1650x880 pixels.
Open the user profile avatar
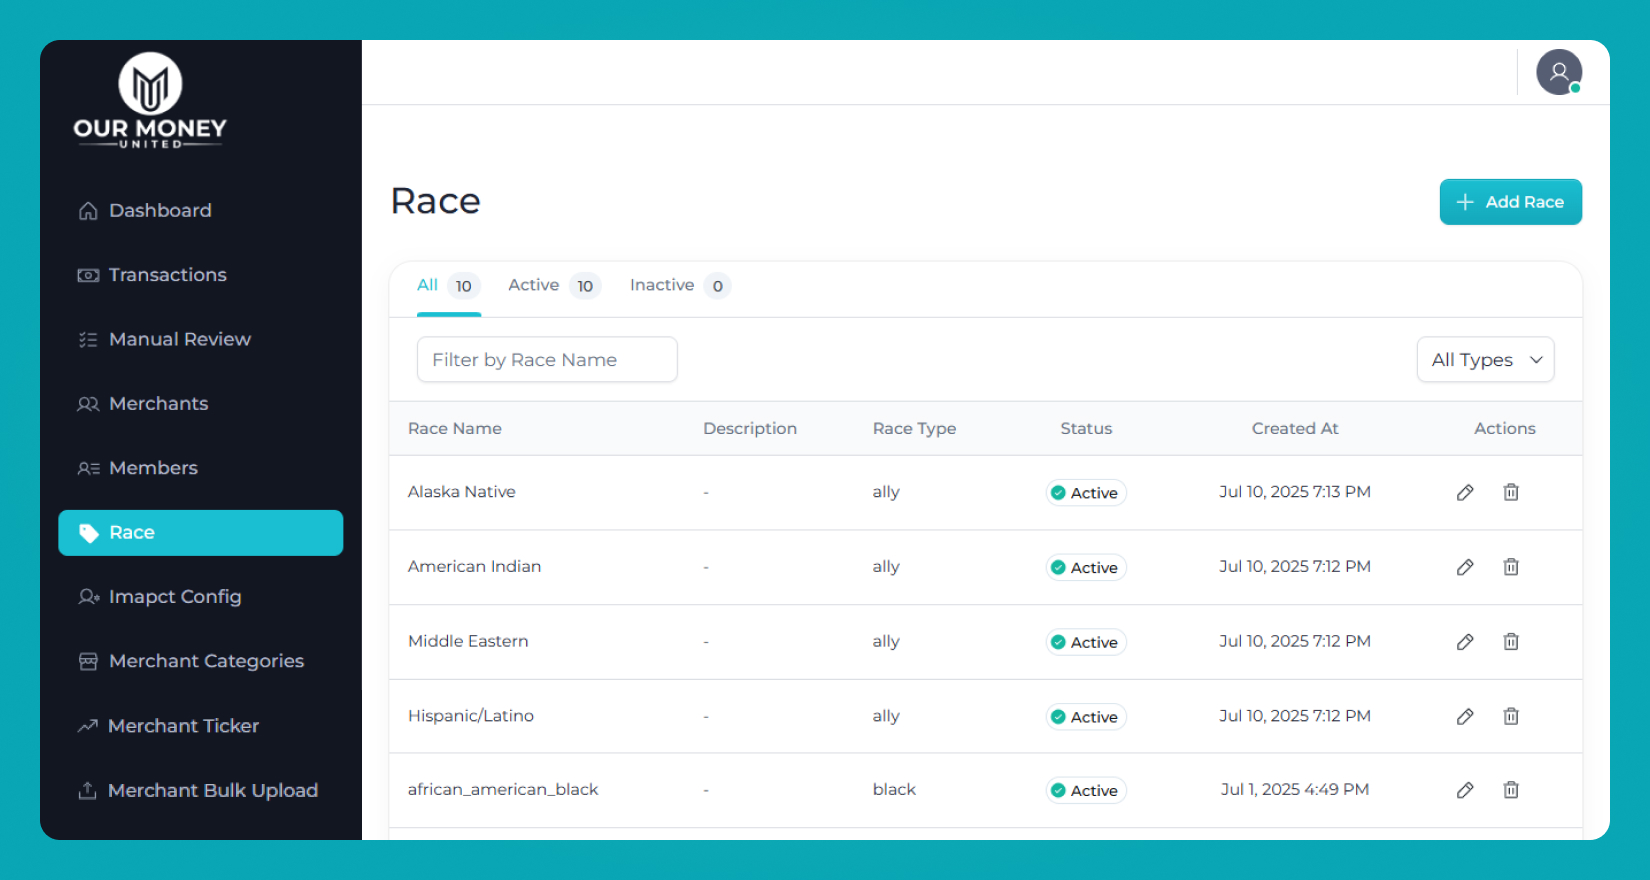point(1558,72)
